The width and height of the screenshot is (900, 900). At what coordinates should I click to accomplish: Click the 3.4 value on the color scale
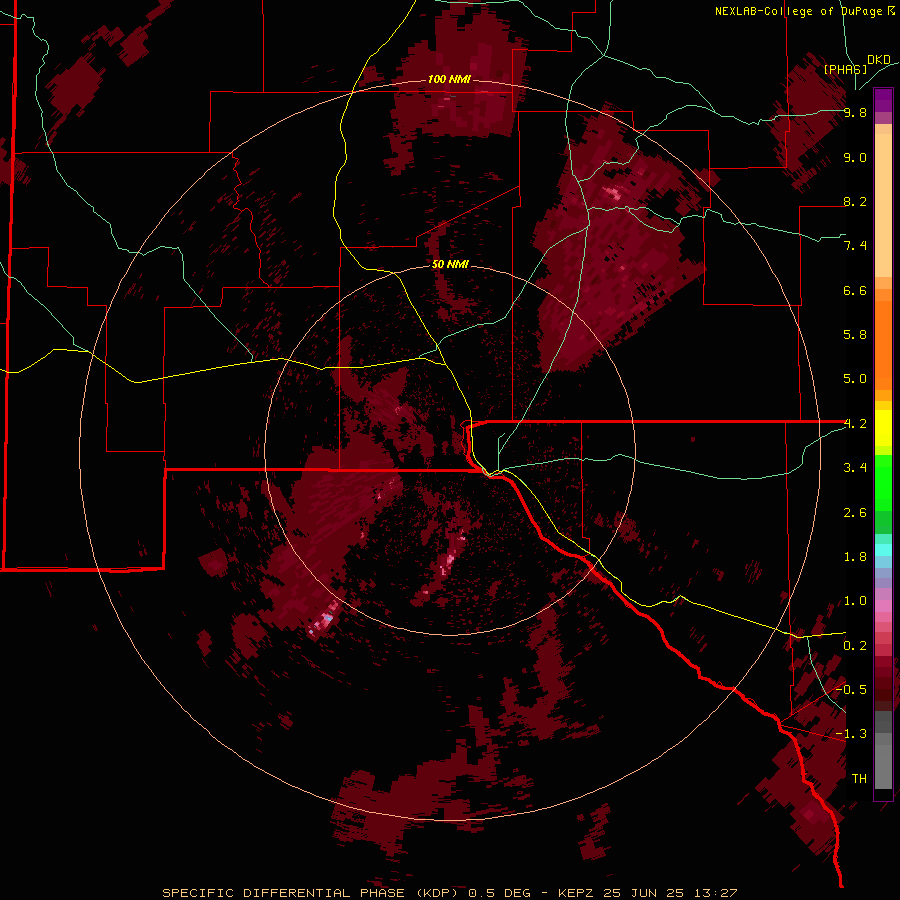pos(855,468)
